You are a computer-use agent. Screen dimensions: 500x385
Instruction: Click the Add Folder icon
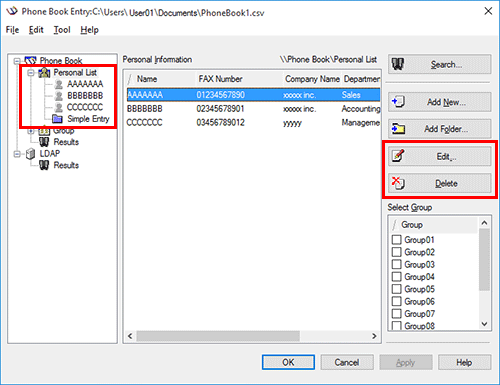[x=398, y=129]
